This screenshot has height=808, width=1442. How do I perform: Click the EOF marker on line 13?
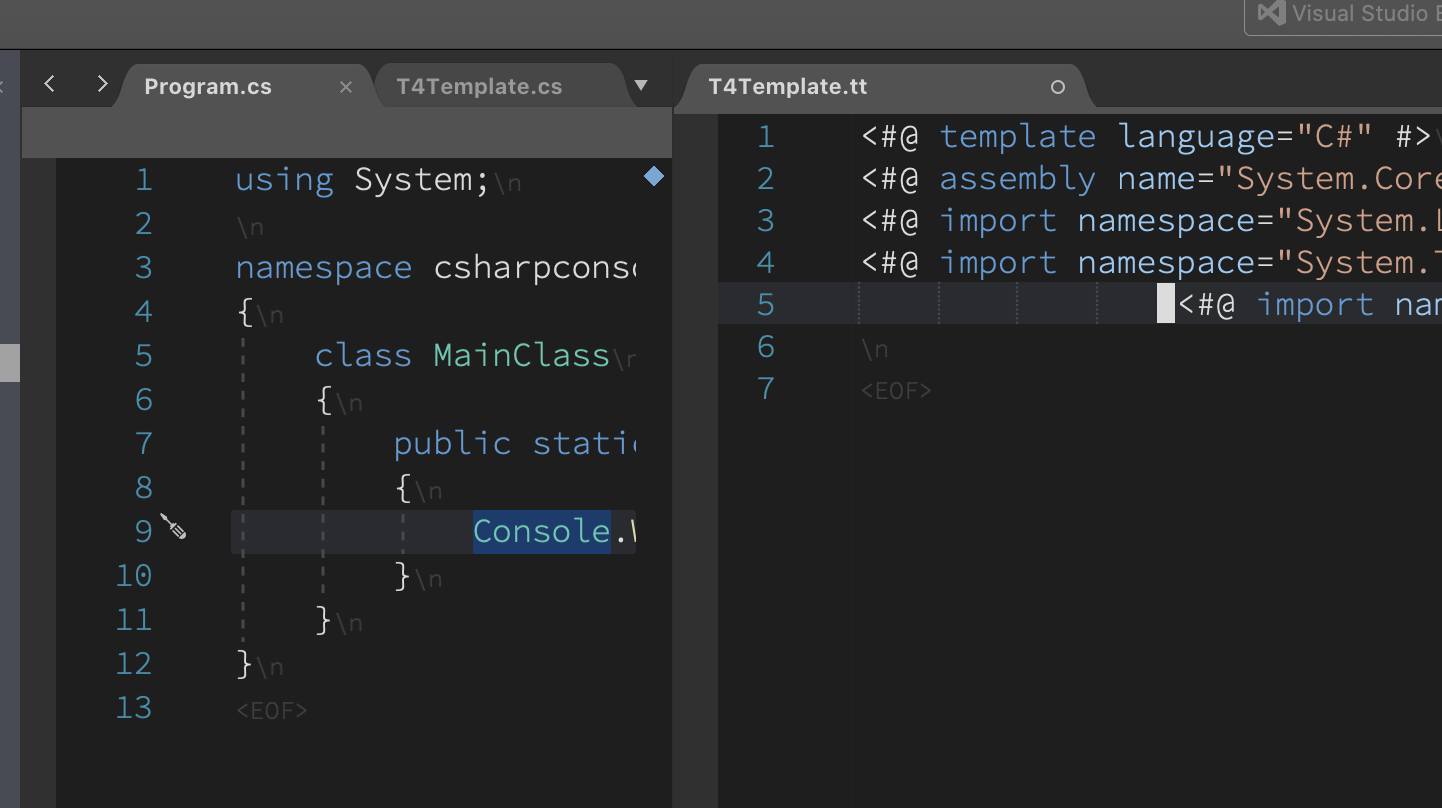tap(271, 709)
